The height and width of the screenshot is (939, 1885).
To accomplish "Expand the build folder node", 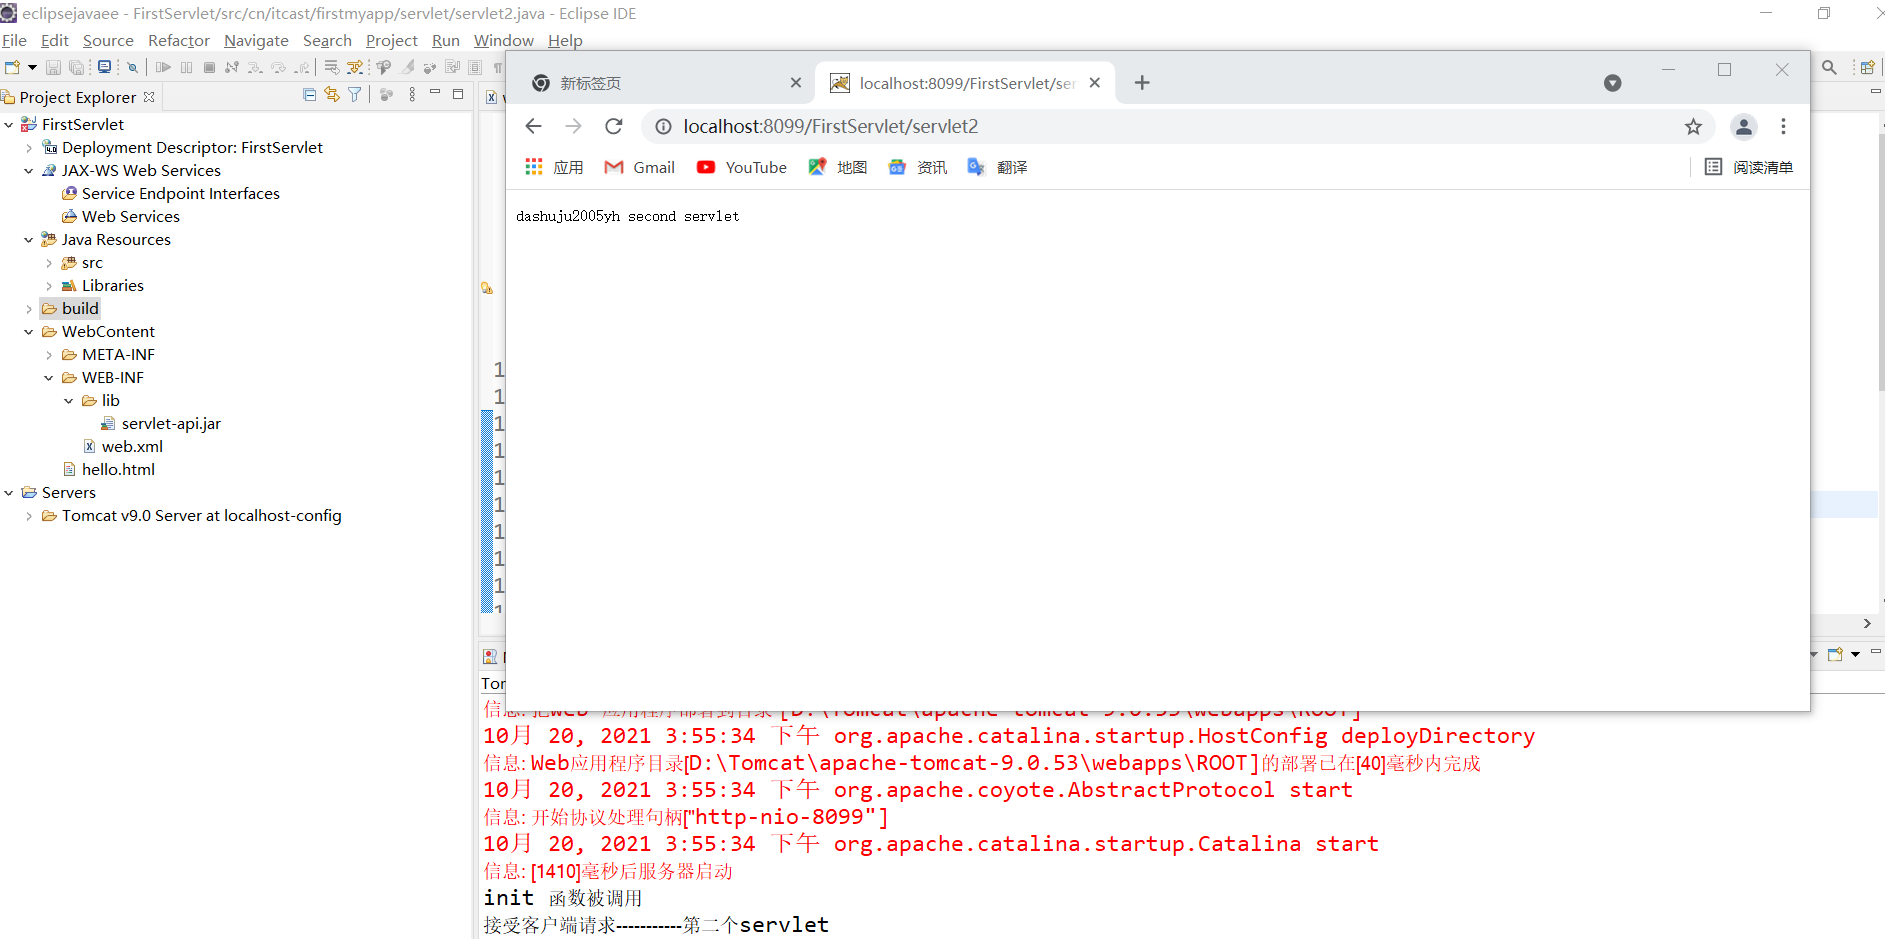I will (x=29, y=309).
